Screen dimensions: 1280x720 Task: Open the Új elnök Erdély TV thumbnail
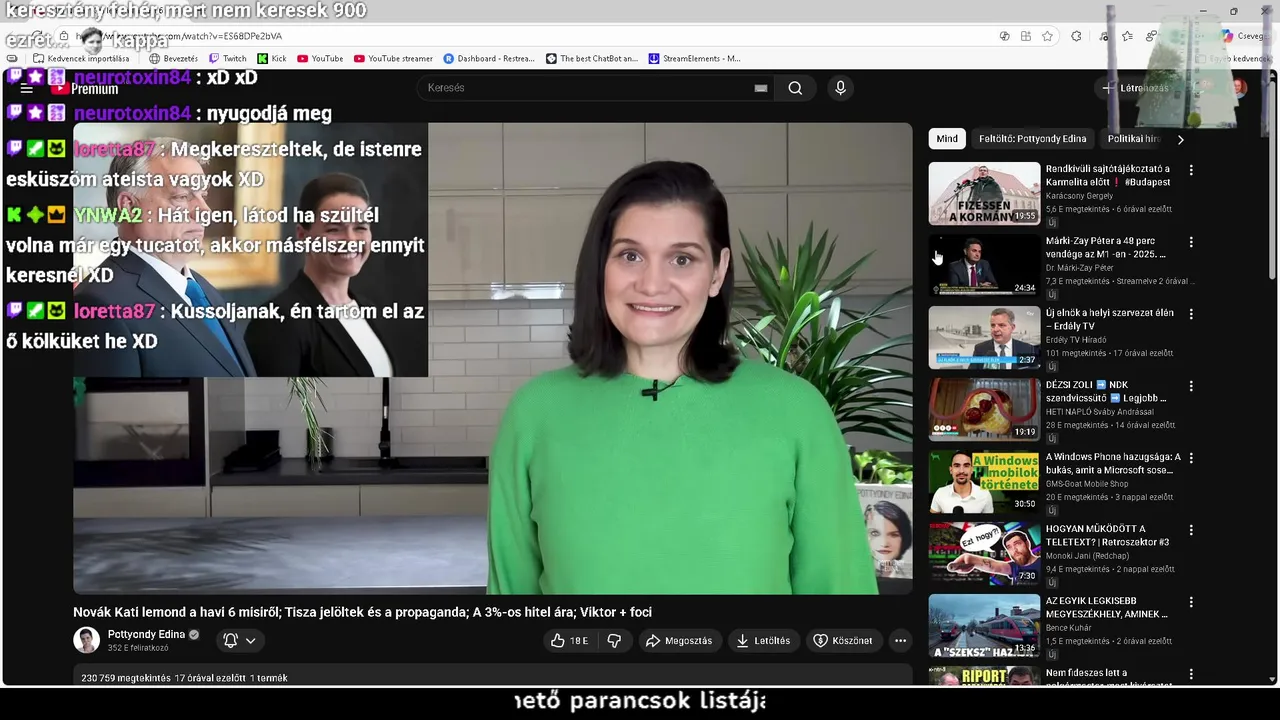[x=984, y=338]
